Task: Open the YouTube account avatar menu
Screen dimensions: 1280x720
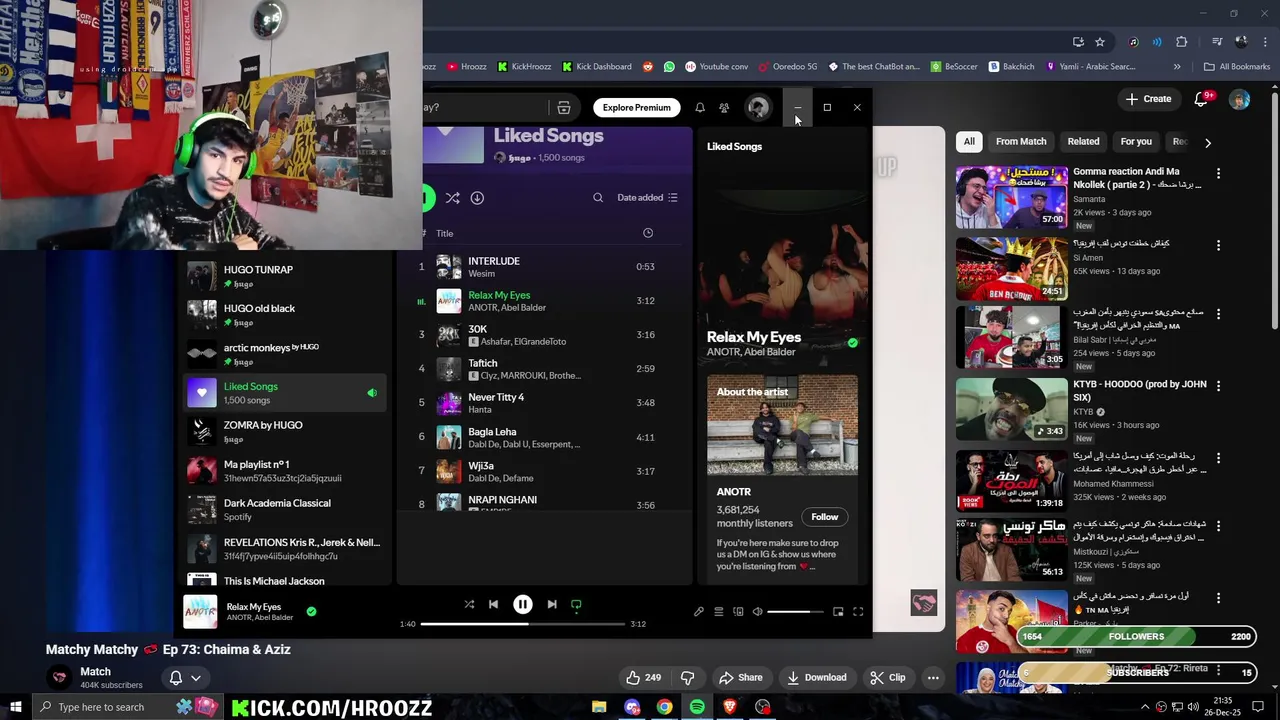Action: pyautogui.click(x=1239, y=100)
